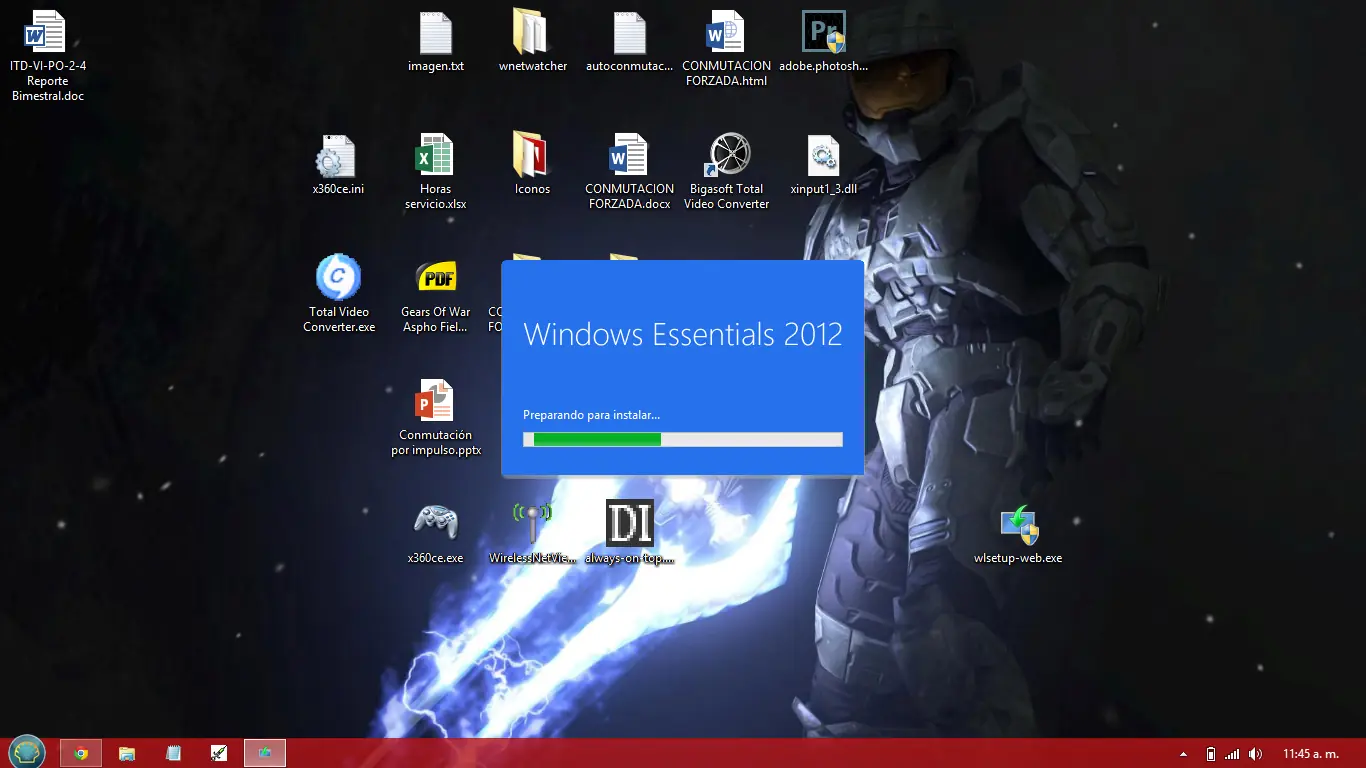1366x768 pixels.
Task: Select the adobe.photosh... Premiere-style icon
Action: point(824,42)
